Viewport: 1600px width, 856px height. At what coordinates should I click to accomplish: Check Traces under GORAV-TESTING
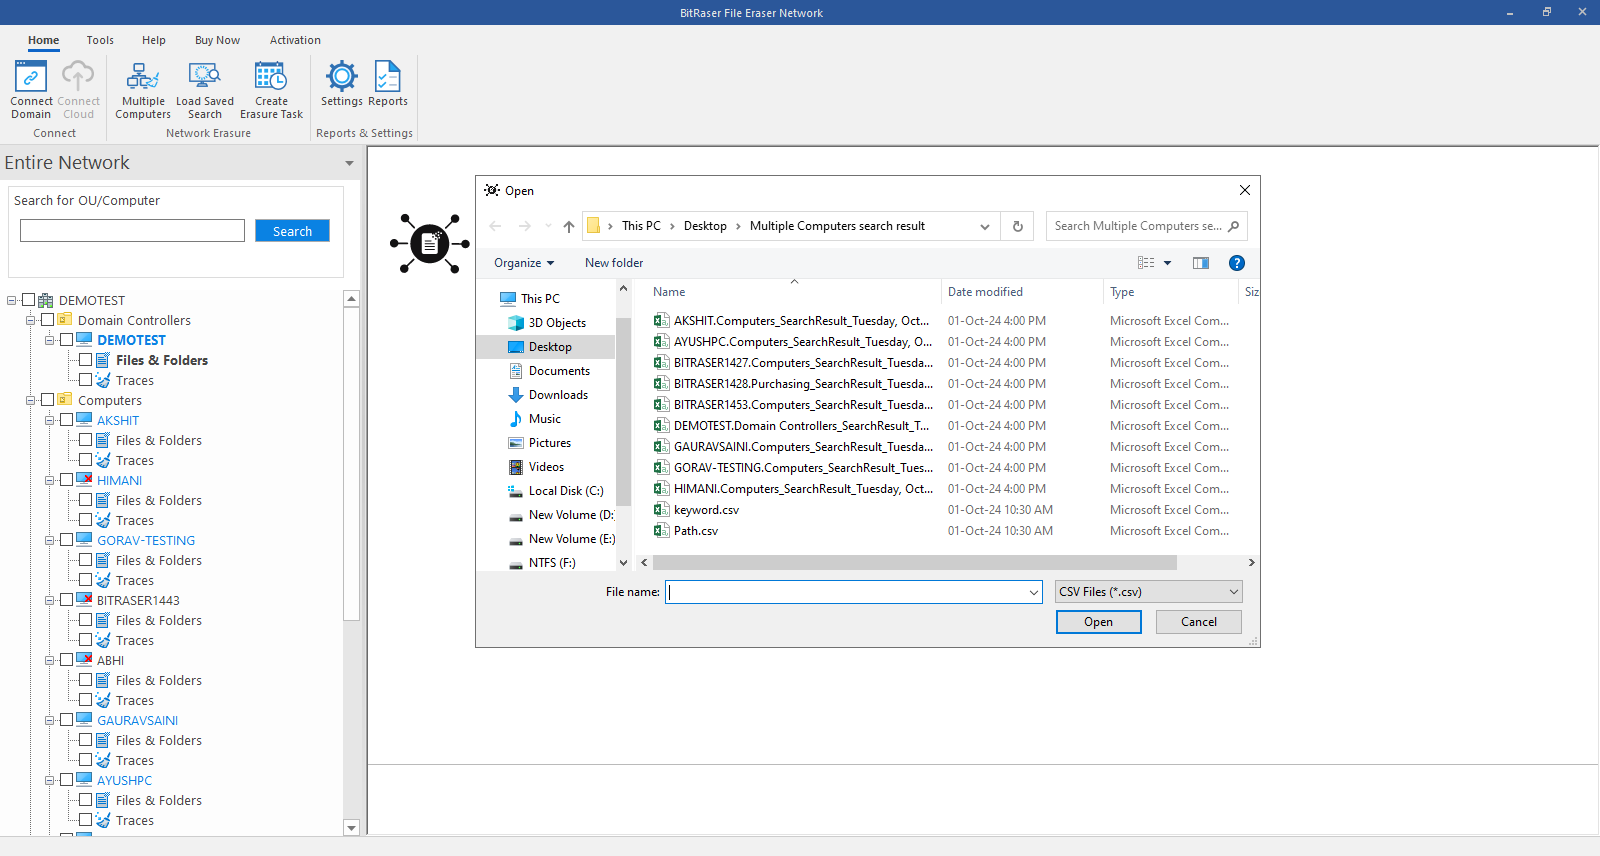click(x=85, y=580)
